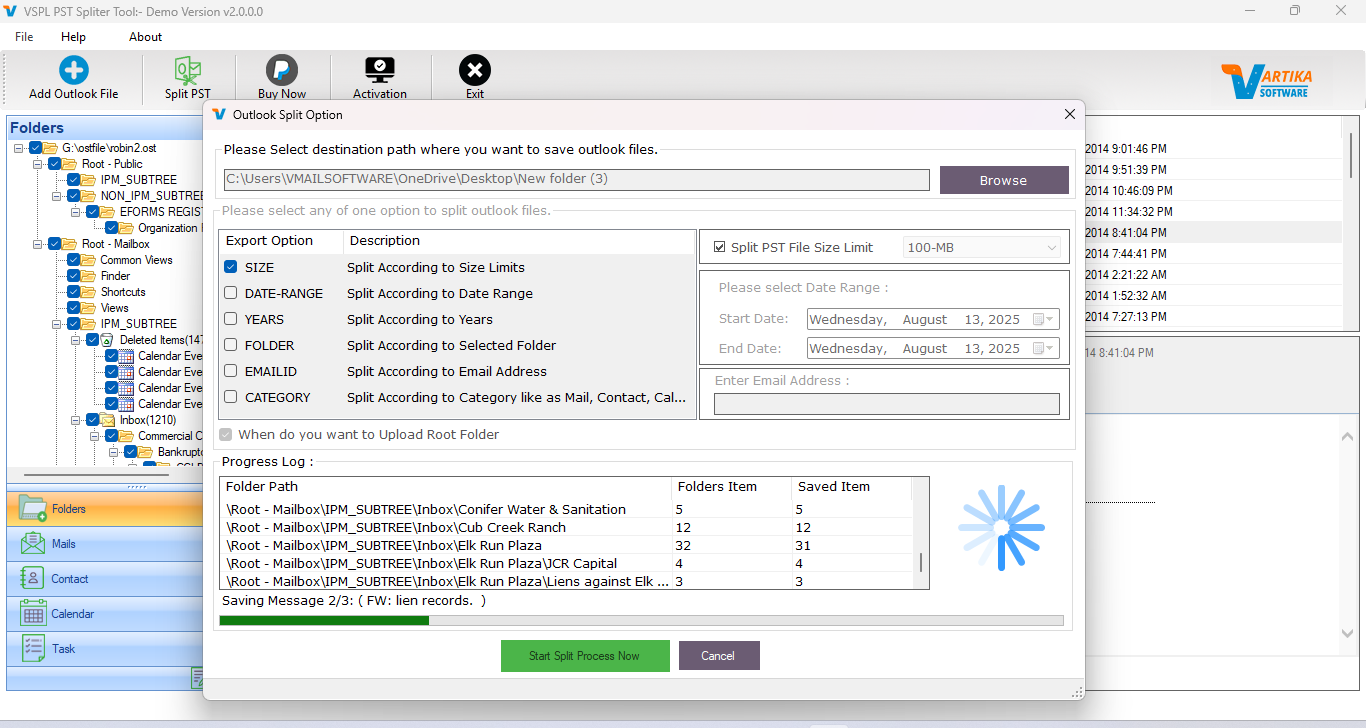The width and height of the screenshot is (1366, 728).
Task: Open the Start Date date picker
Action: (1048, 319)
